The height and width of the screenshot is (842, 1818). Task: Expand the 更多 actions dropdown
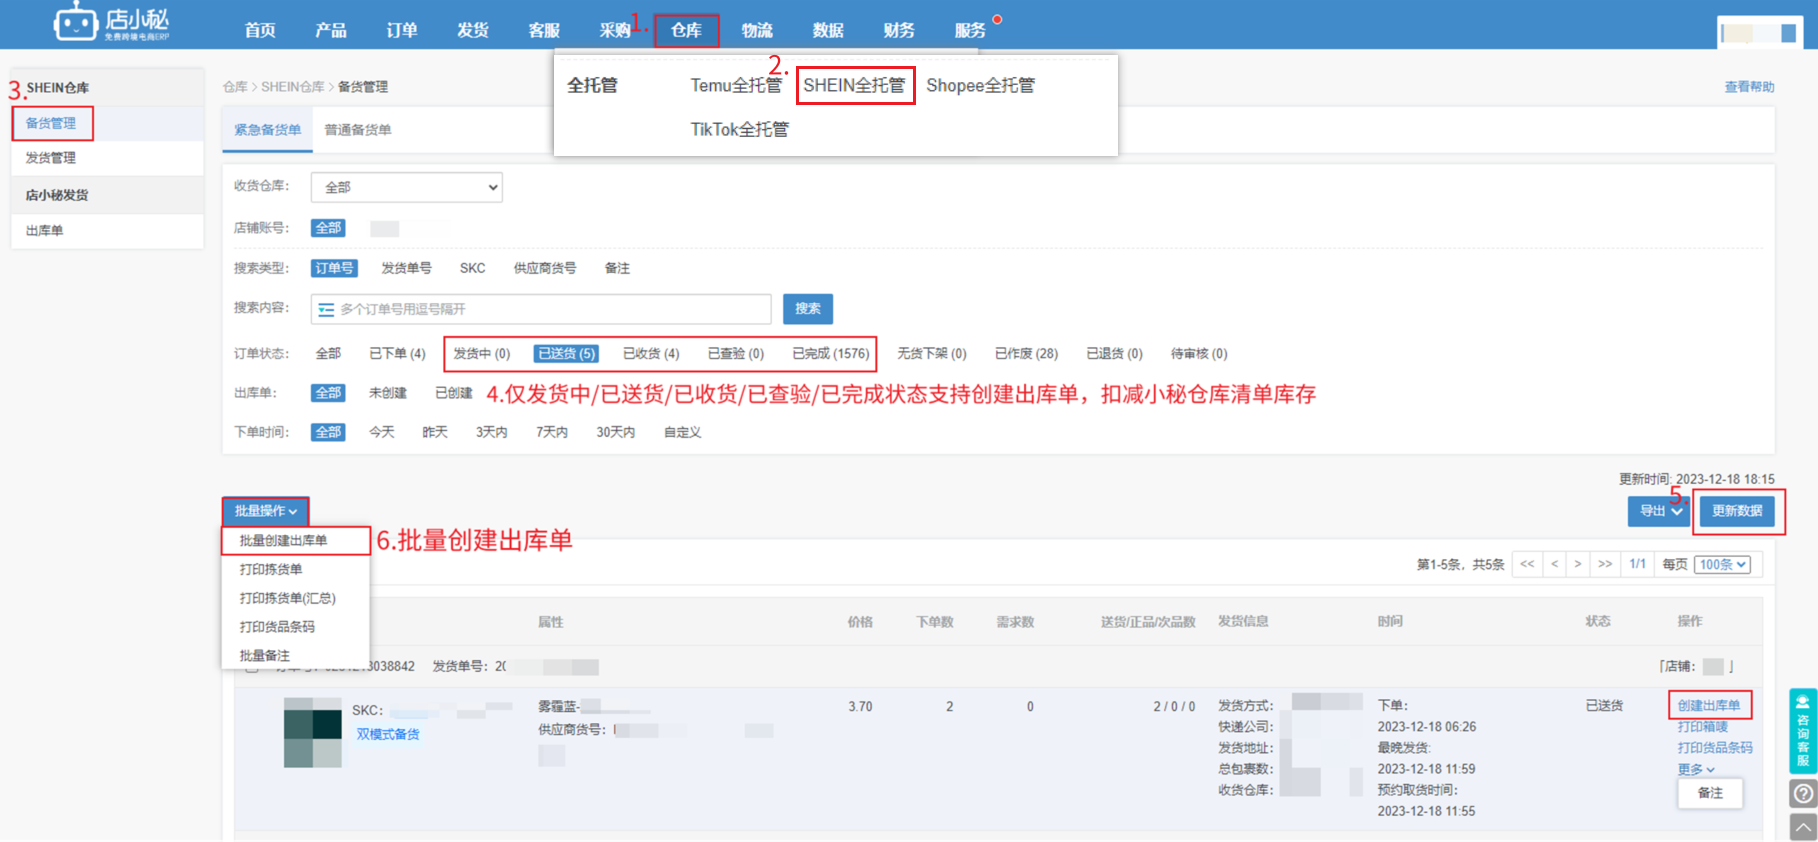pyautogui.click(x=1696, y=770)
